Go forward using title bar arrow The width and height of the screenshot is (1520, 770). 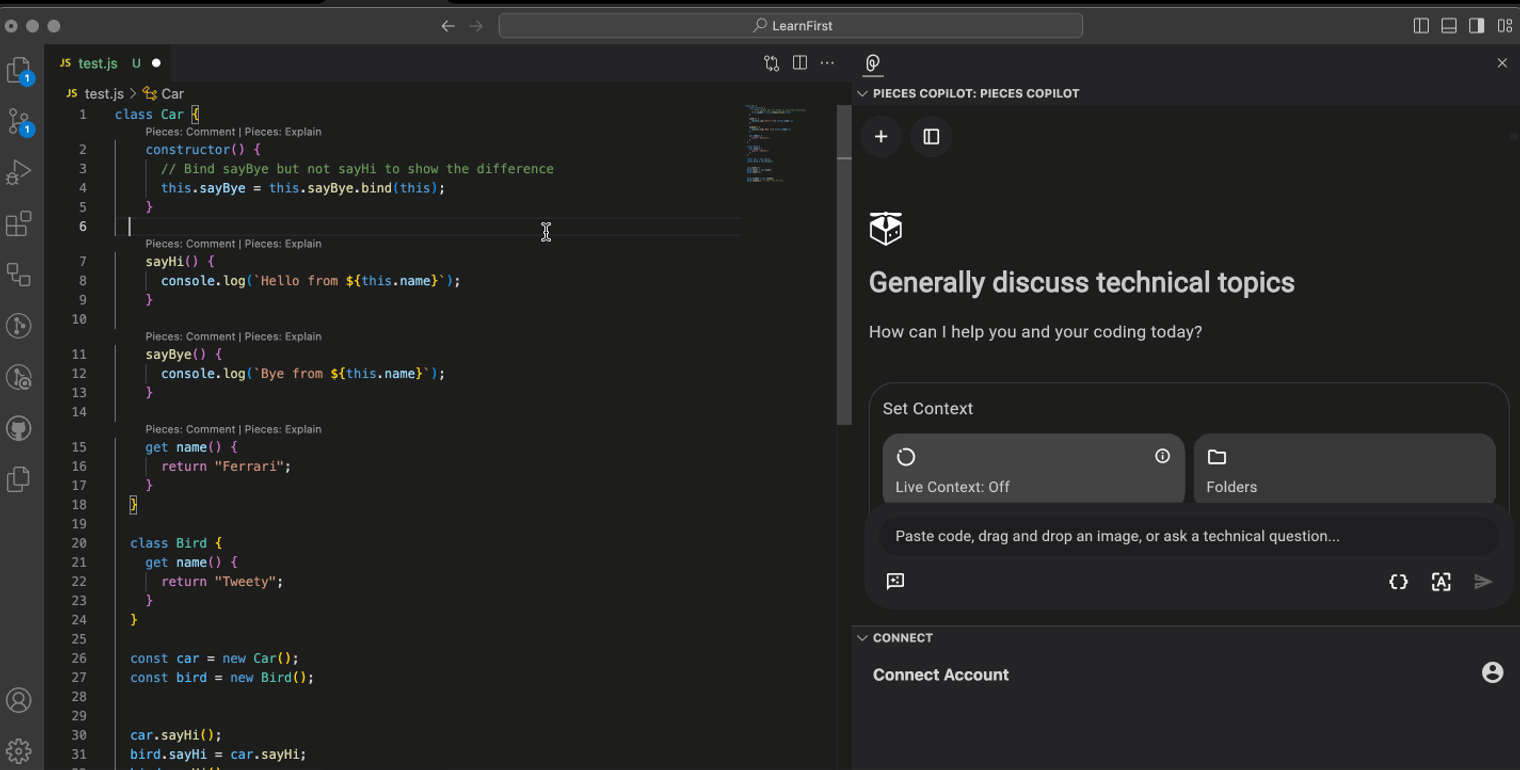[x=476, y=26]
